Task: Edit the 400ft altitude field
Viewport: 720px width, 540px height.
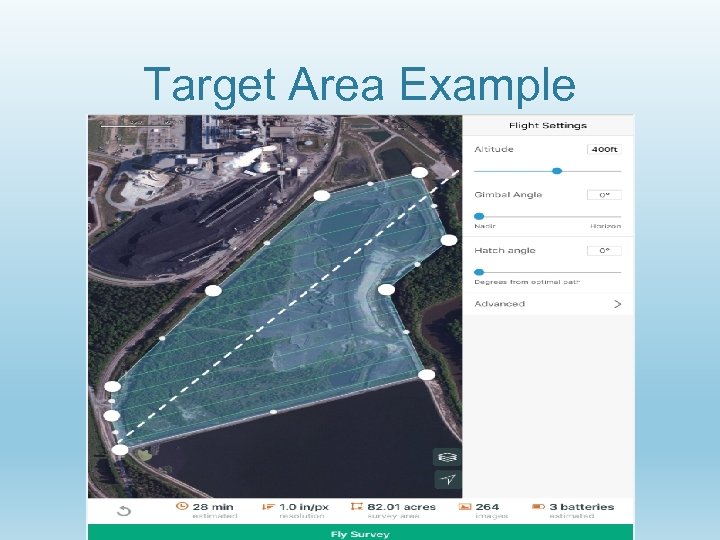Action: coord(604,149)
